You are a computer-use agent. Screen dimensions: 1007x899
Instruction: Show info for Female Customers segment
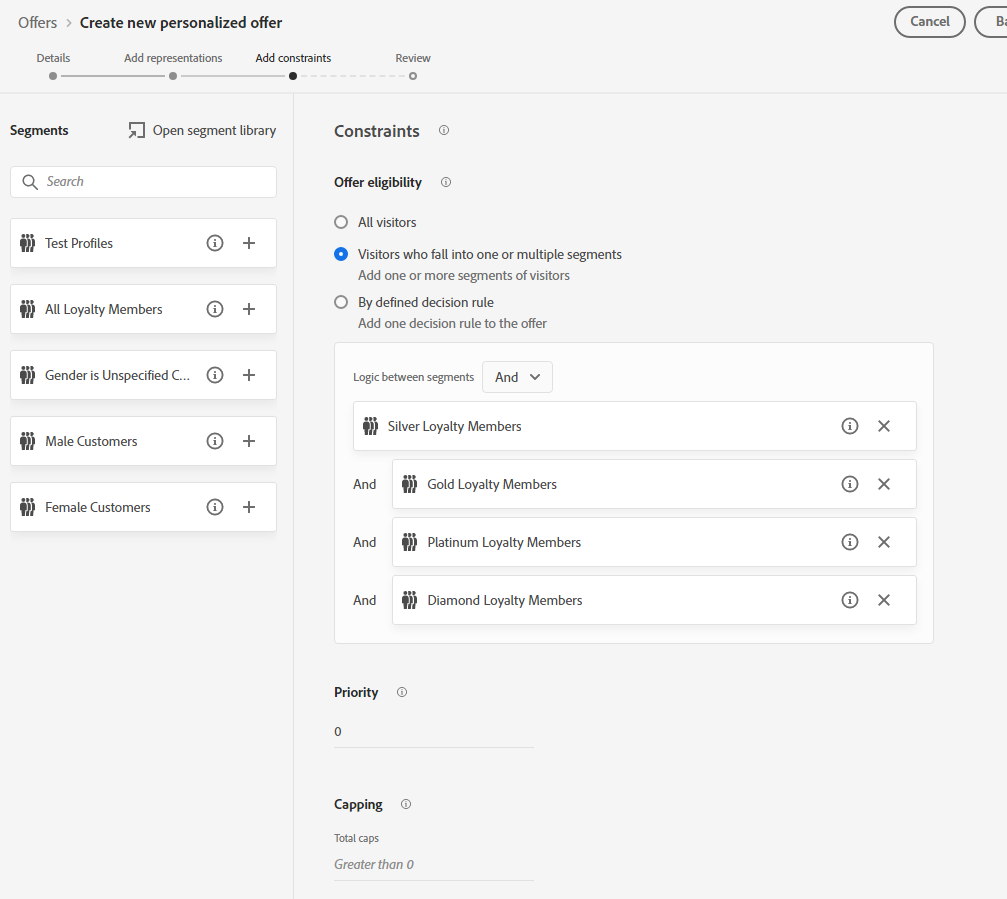point(215,507)
